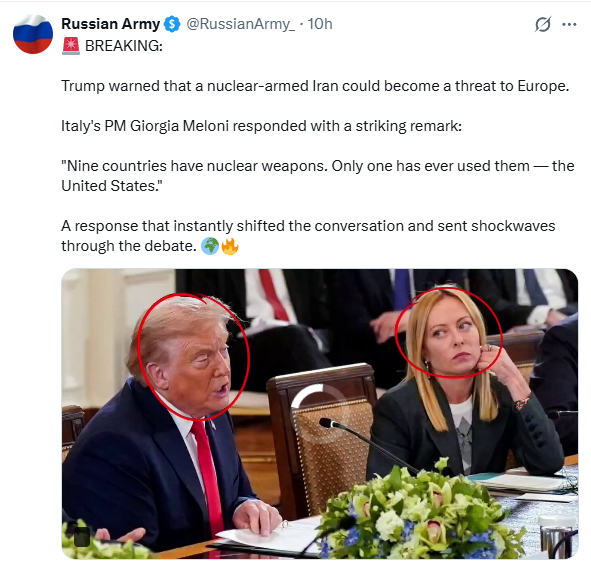Click the globe emoji after debate
Screen dimensions: 591x565
tap(210, 246)
